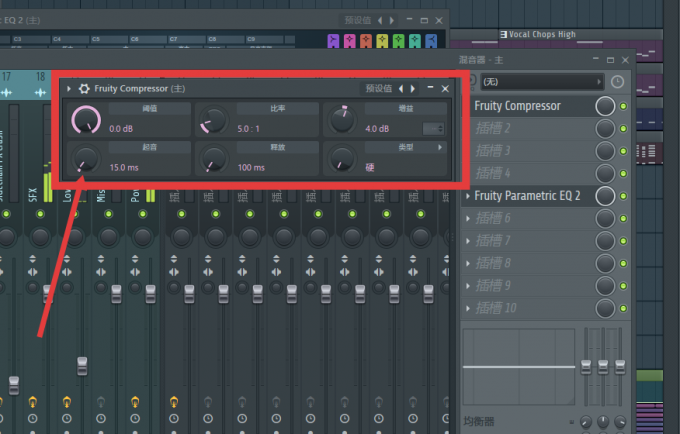Click the purple band icon in EQ 2
Viewport: 680px width, 434px height.
pos(333,41)
